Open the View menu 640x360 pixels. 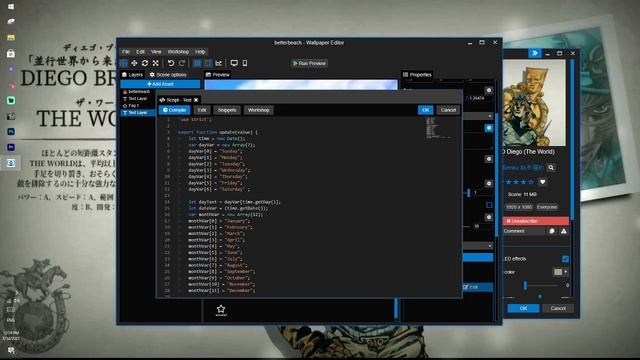click(156, 52)
